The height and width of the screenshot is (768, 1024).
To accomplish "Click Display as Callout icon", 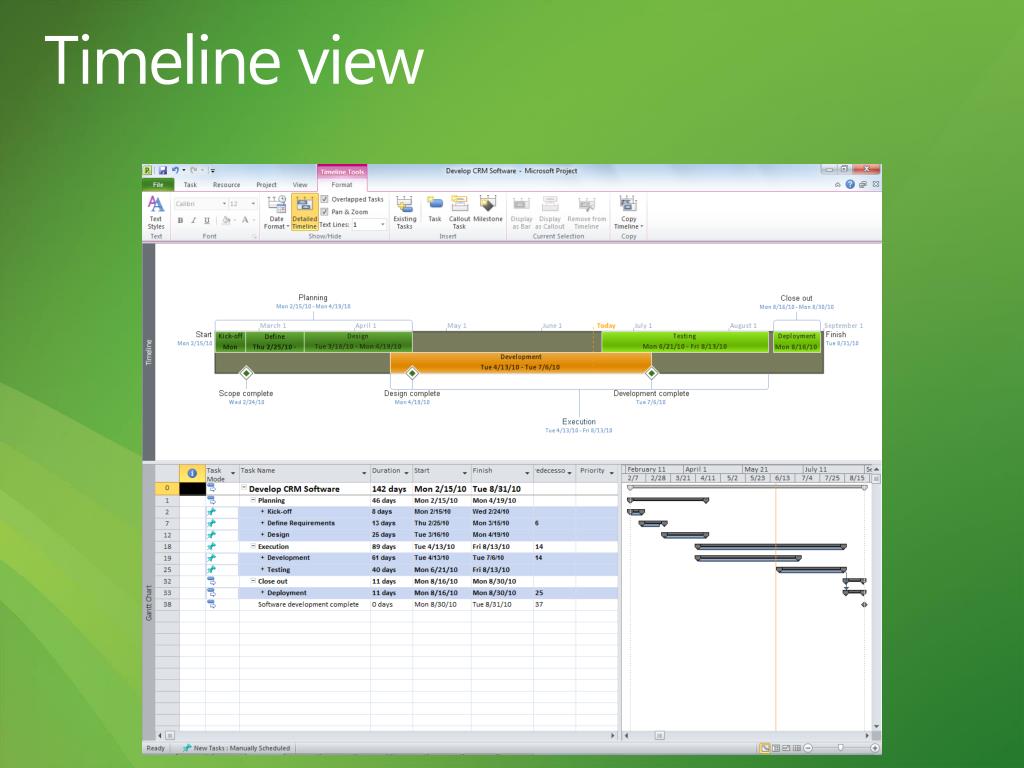I will tap(550, 204).
